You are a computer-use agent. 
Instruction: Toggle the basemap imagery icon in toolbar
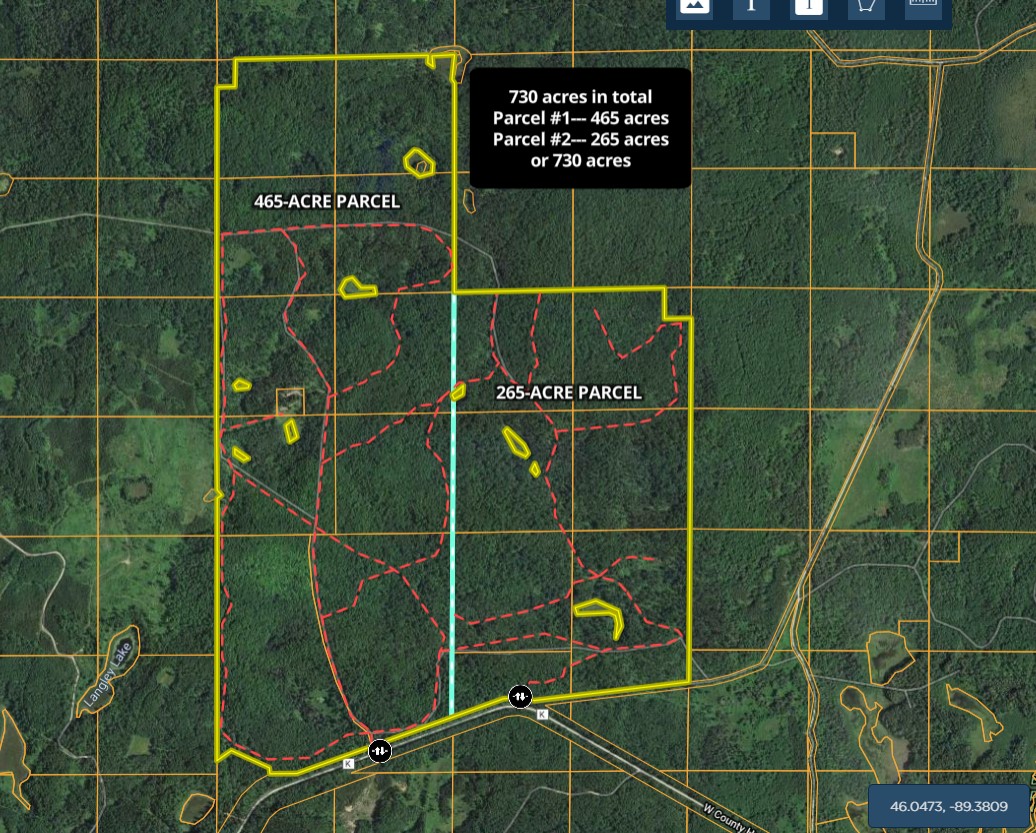(x=694, y=6)
